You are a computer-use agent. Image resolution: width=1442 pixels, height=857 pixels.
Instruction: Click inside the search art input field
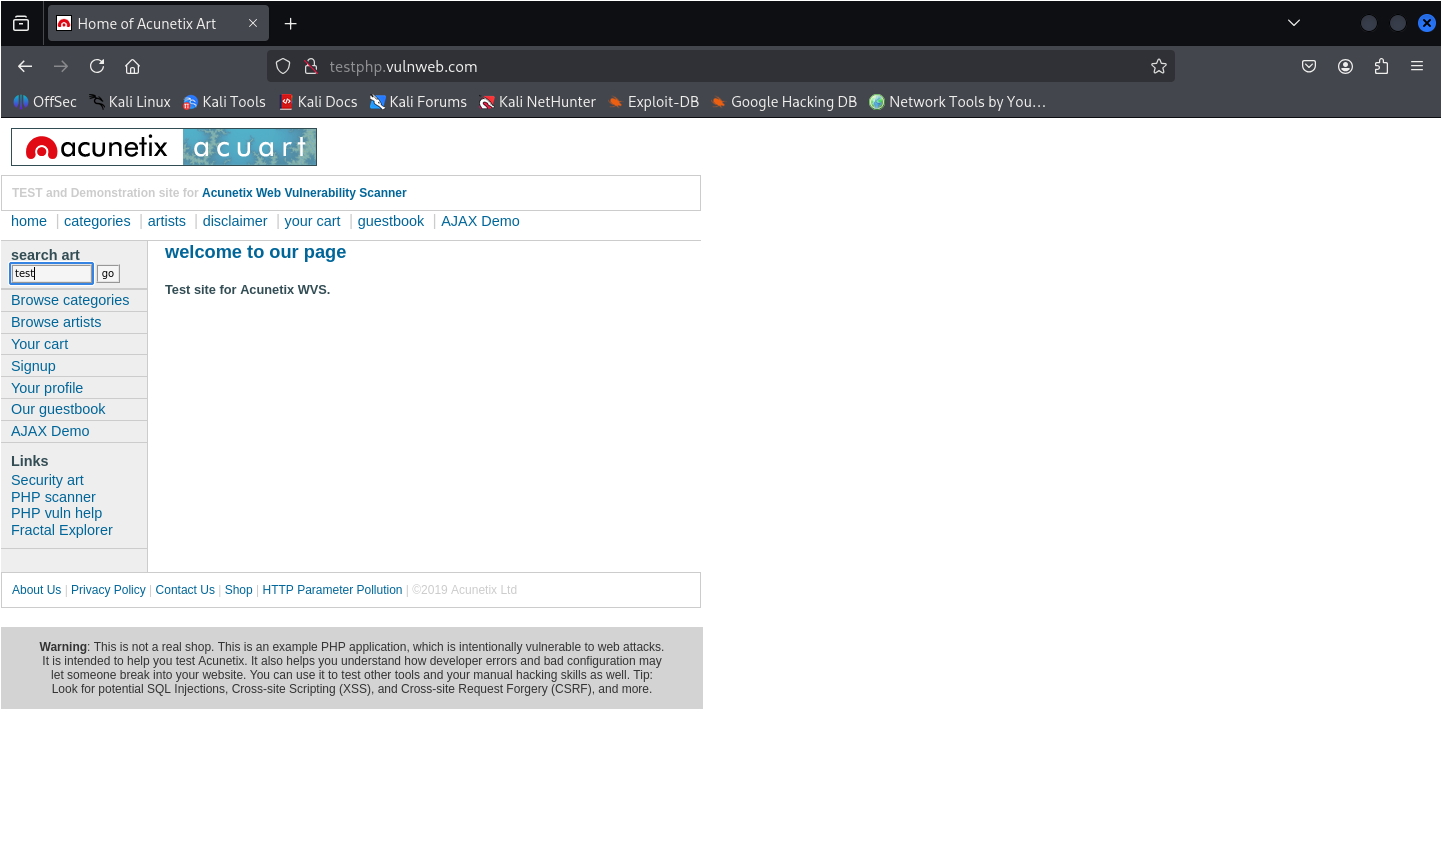pos(51,273)
